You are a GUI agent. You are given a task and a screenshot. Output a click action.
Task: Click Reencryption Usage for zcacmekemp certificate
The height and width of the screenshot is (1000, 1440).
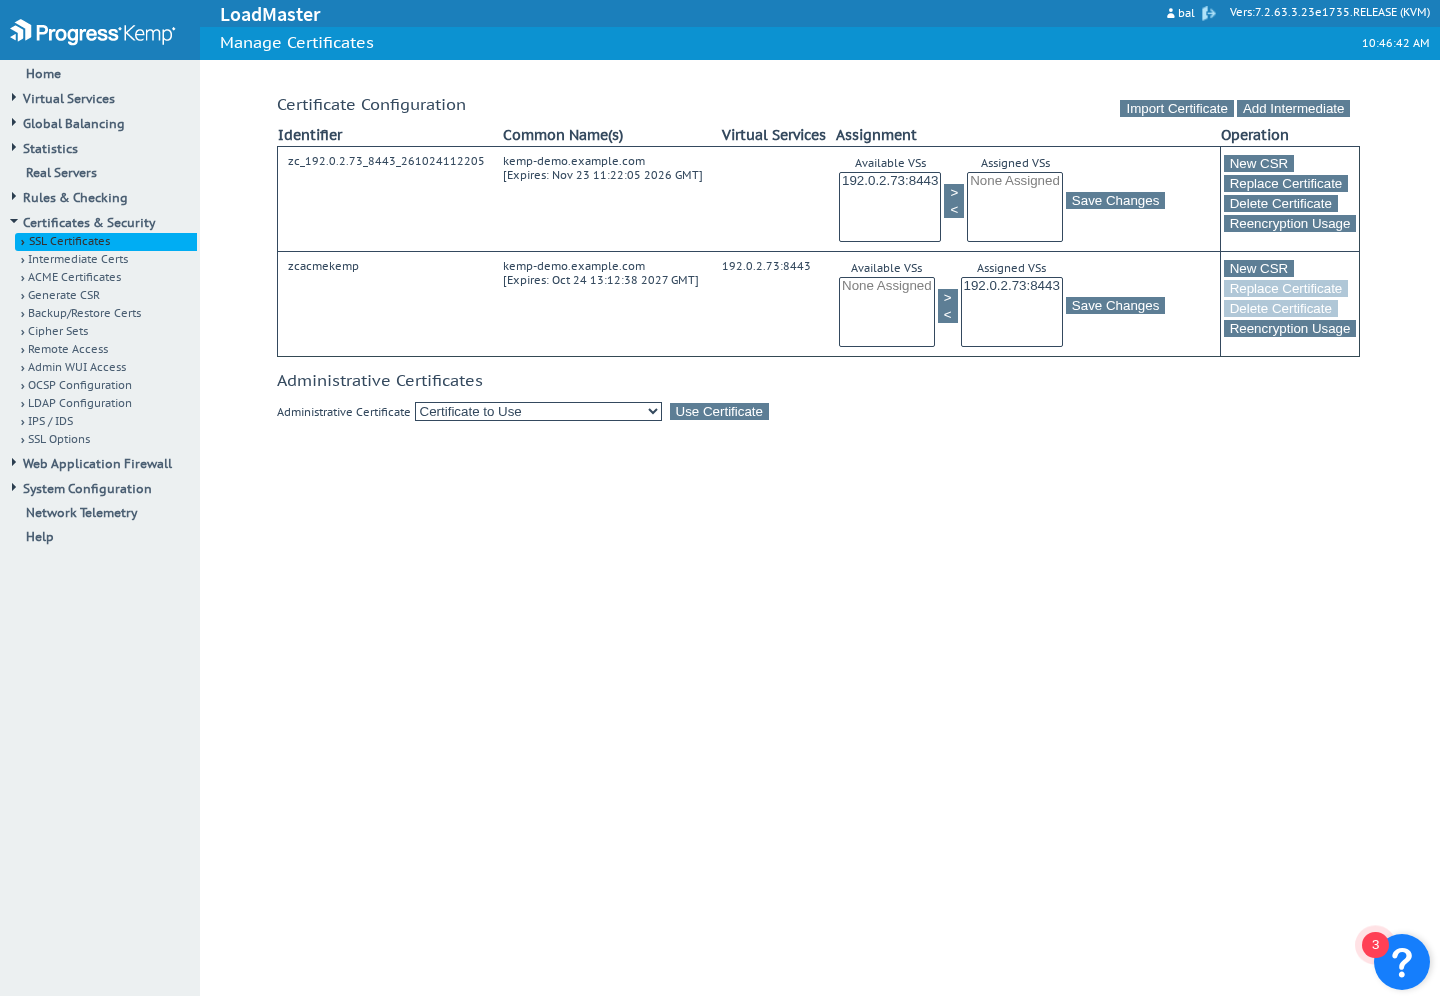pos(1290,329)
